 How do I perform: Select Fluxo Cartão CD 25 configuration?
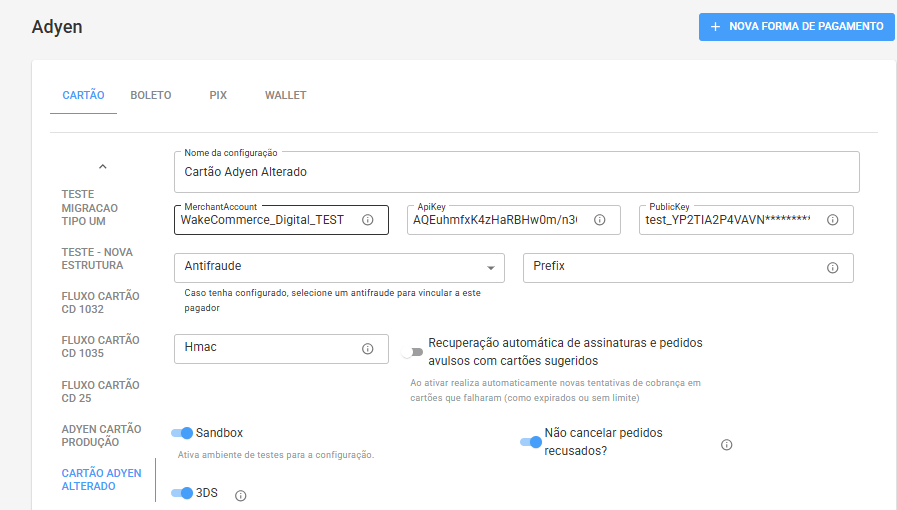[101, 392]
